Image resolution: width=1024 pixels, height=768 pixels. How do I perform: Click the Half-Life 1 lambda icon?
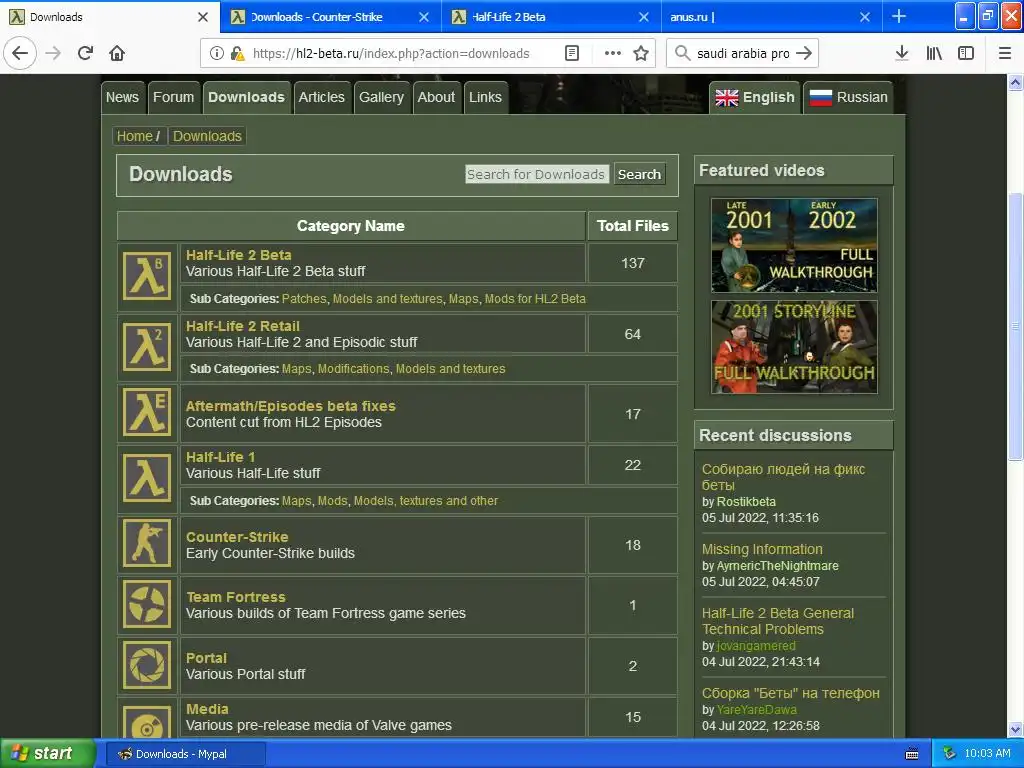pyautogui.click(x=147, y=479)
